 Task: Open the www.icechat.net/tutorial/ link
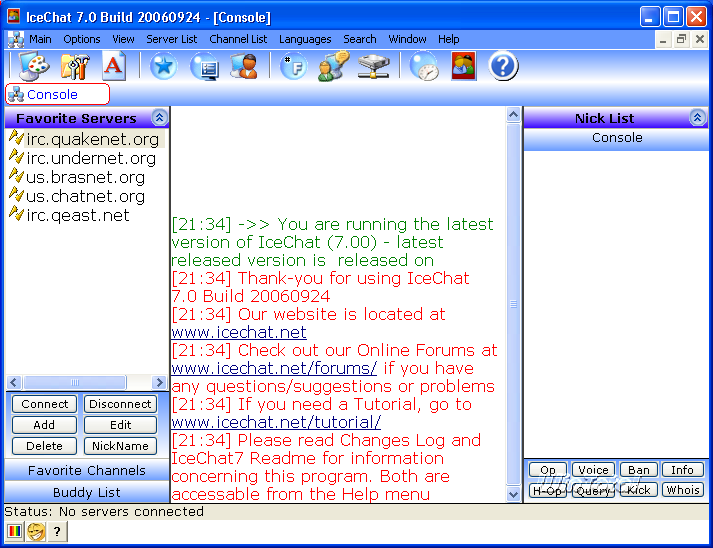click(276, 422)
